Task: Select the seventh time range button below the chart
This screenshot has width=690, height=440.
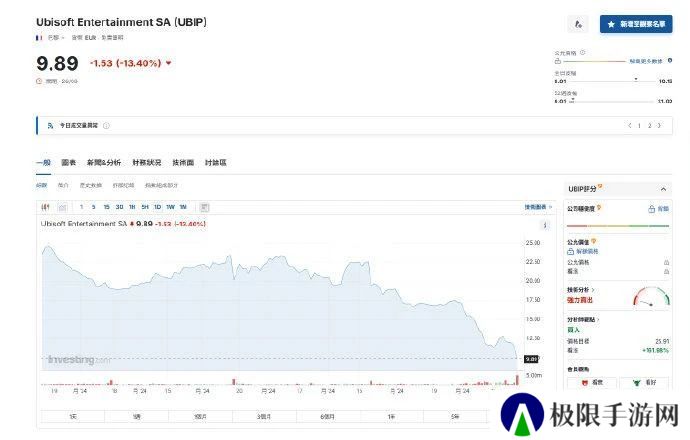Action: coord(455,416)
